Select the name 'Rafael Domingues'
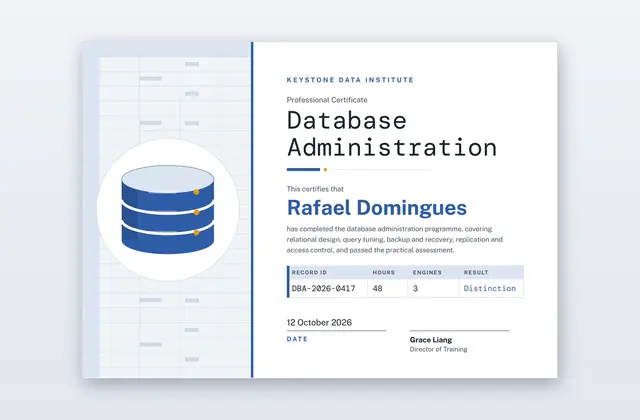 pyautogui.click(x=377, y=208)
